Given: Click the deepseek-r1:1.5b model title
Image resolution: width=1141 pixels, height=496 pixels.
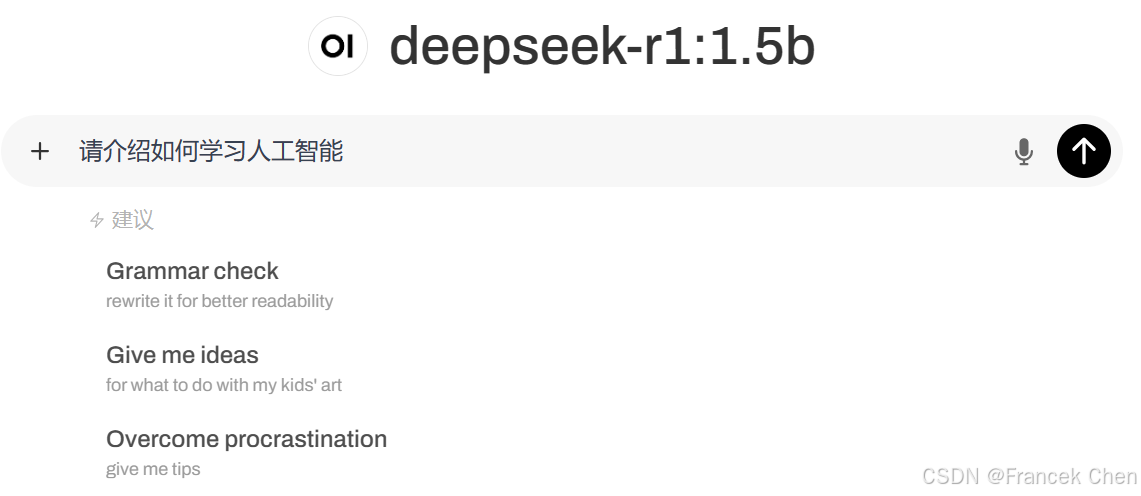Looking at the screenshot, I should coord(602,46).
